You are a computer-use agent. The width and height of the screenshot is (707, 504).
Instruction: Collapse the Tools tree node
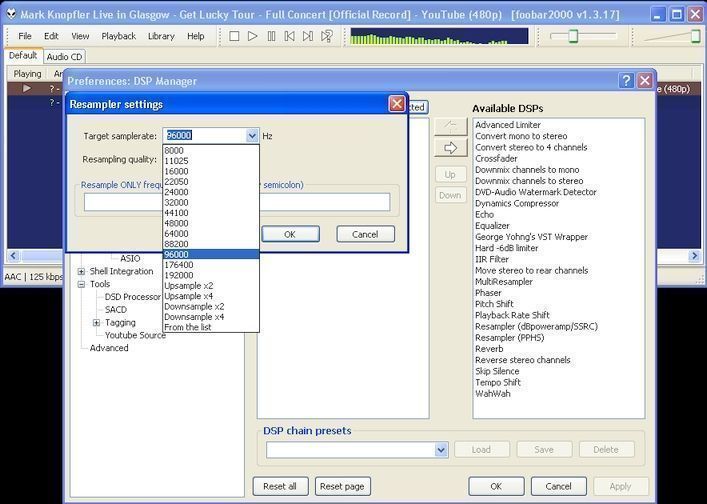point(81,284)
